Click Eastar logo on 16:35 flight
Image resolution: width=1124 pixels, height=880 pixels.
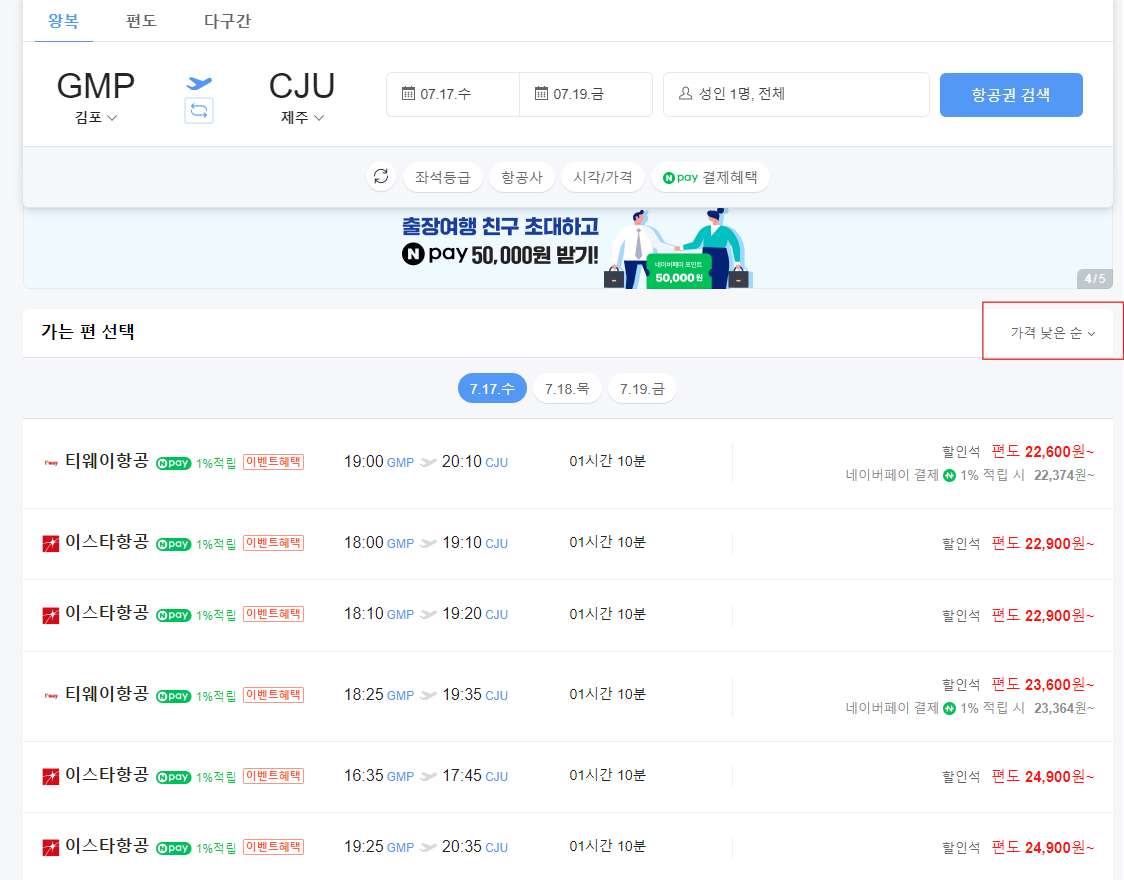[51, 777]
